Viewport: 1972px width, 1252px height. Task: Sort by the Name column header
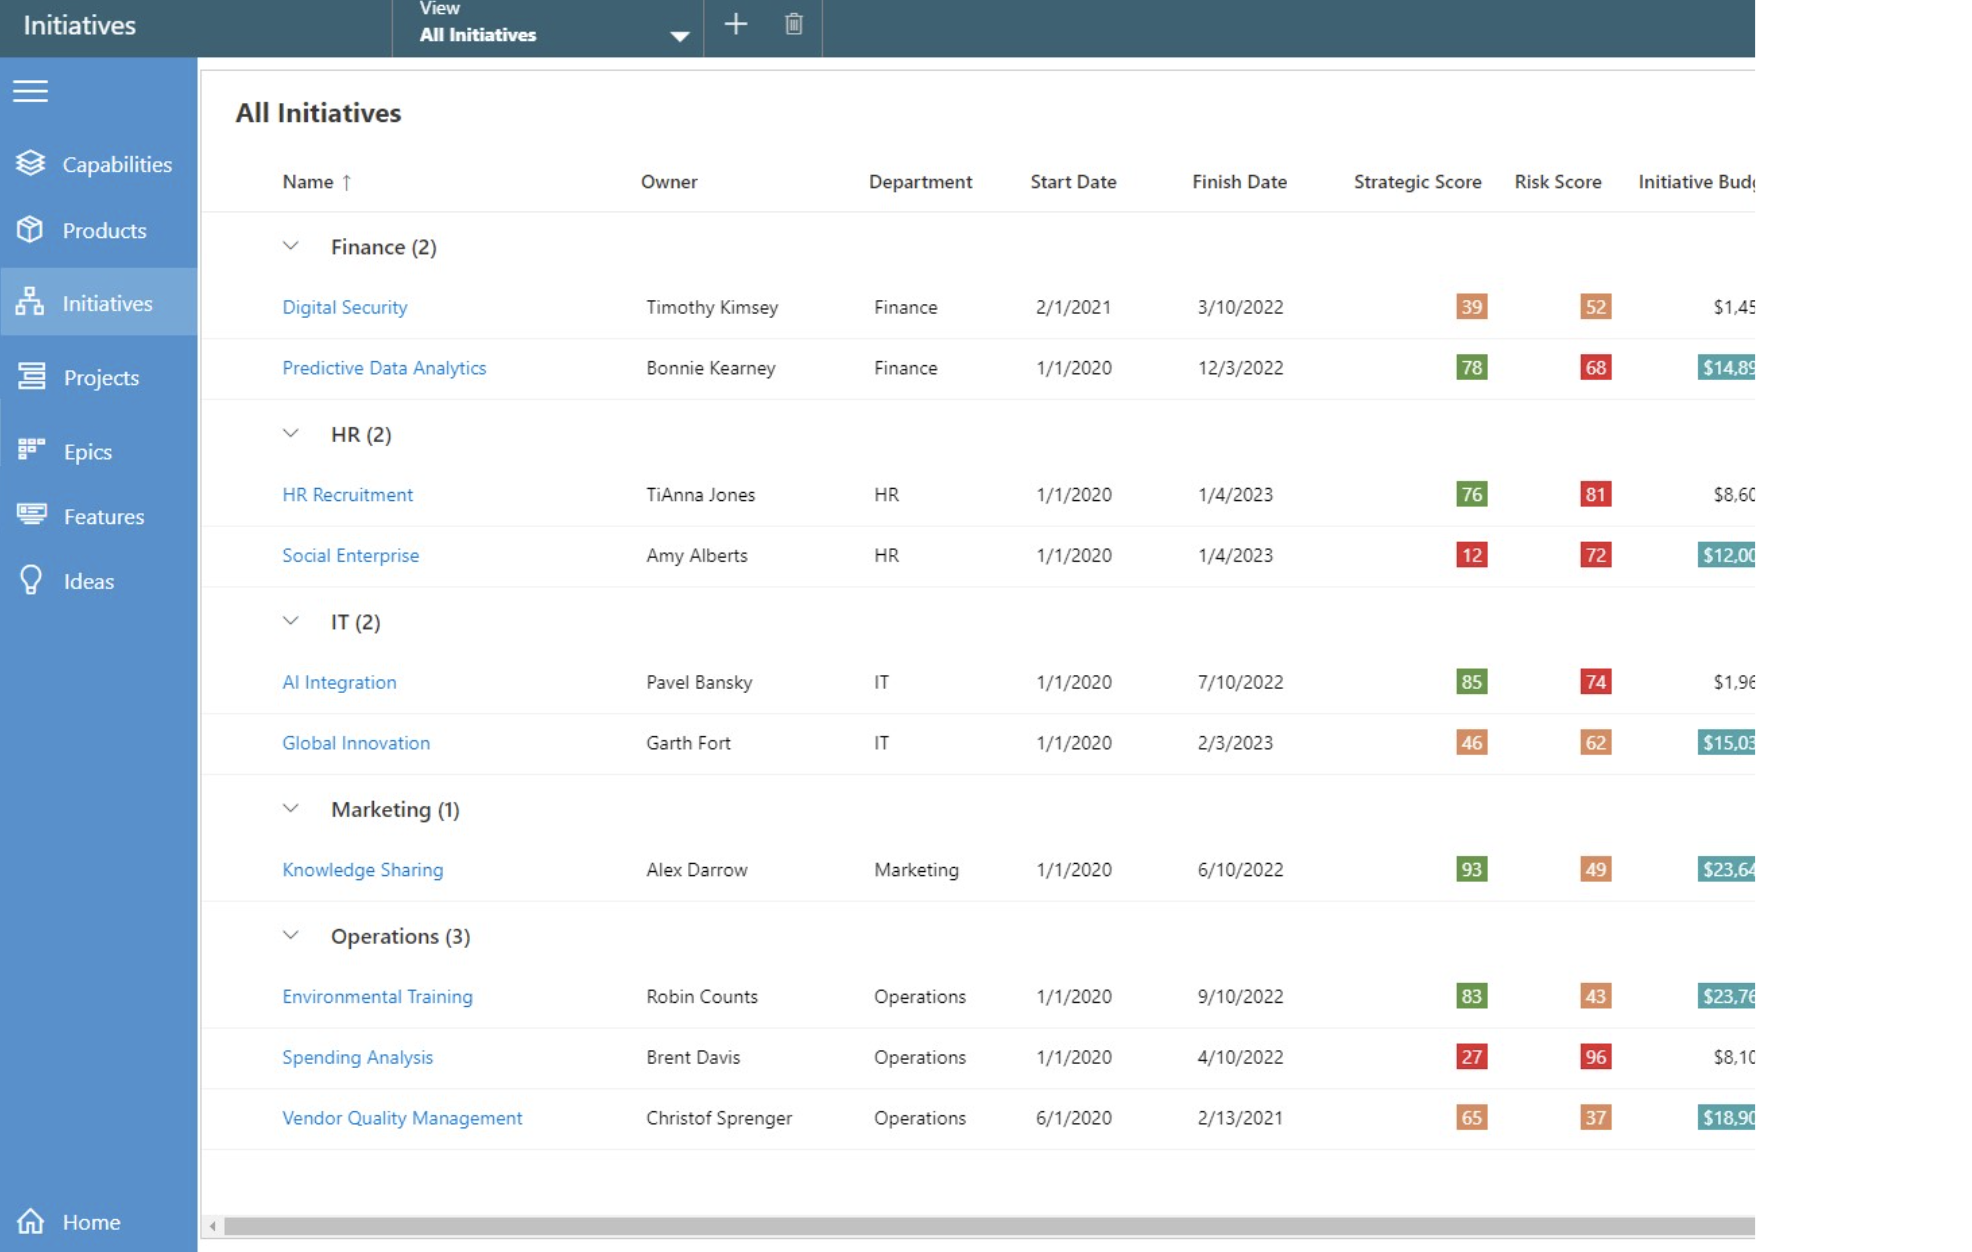click(x=308, y=181)
